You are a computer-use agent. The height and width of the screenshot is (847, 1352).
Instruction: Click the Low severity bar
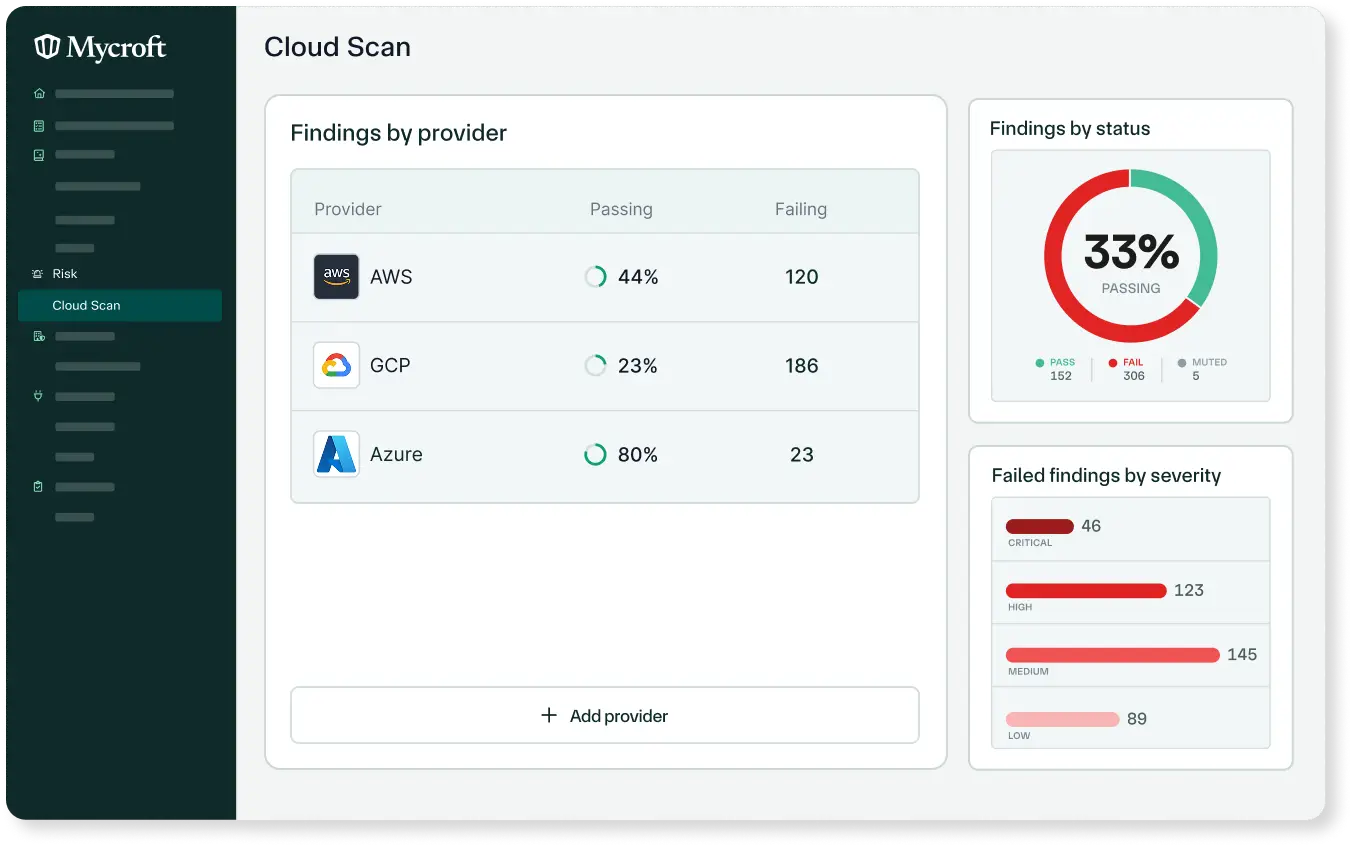(1062, 719)
